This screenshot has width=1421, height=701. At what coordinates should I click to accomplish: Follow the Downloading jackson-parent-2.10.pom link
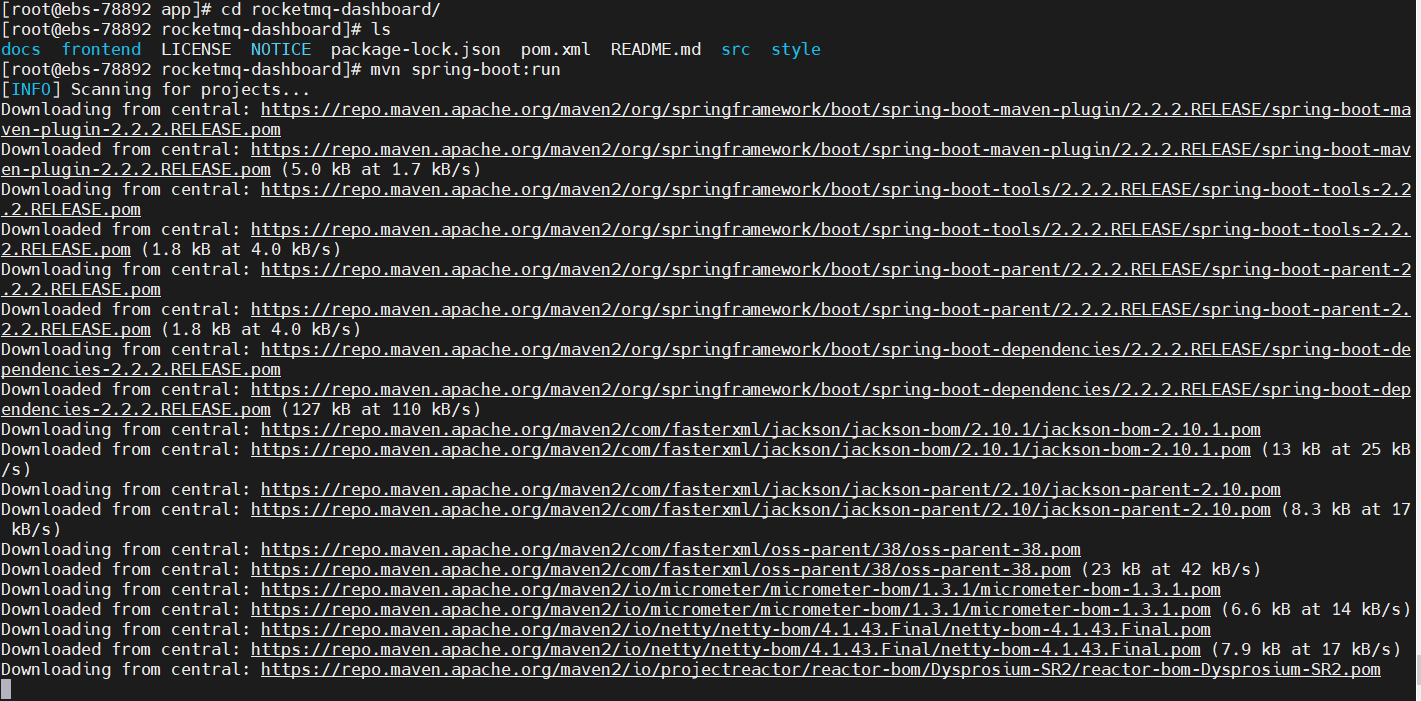pos(770,489)
